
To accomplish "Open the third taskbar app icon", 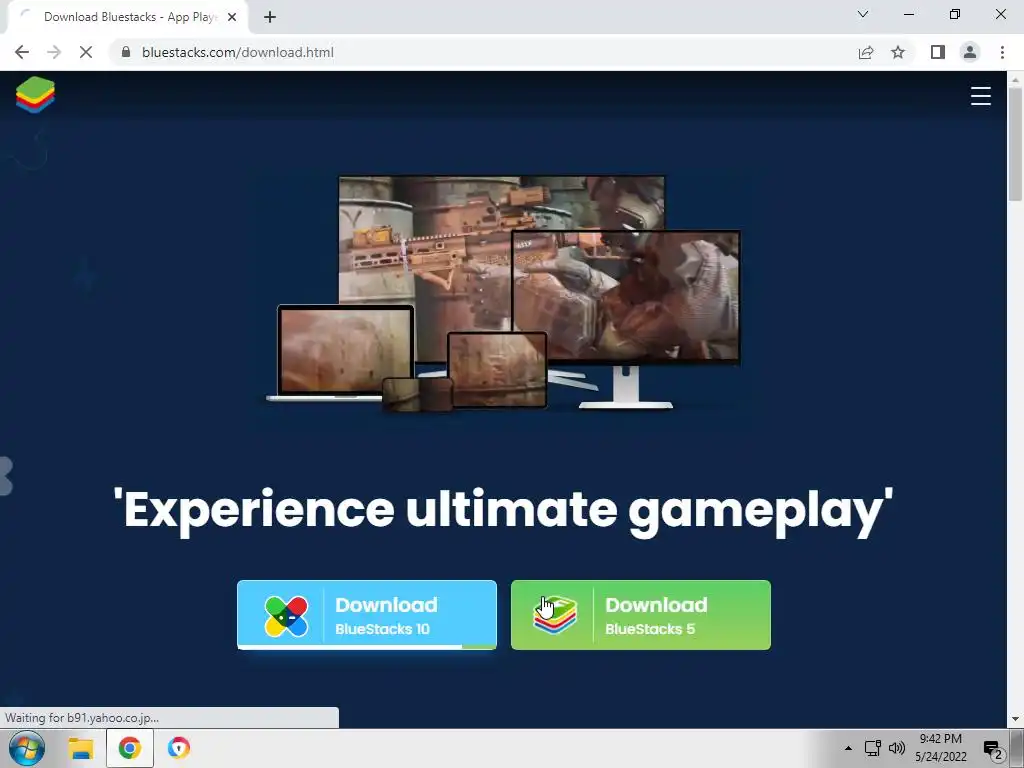I will click(178, 748).
